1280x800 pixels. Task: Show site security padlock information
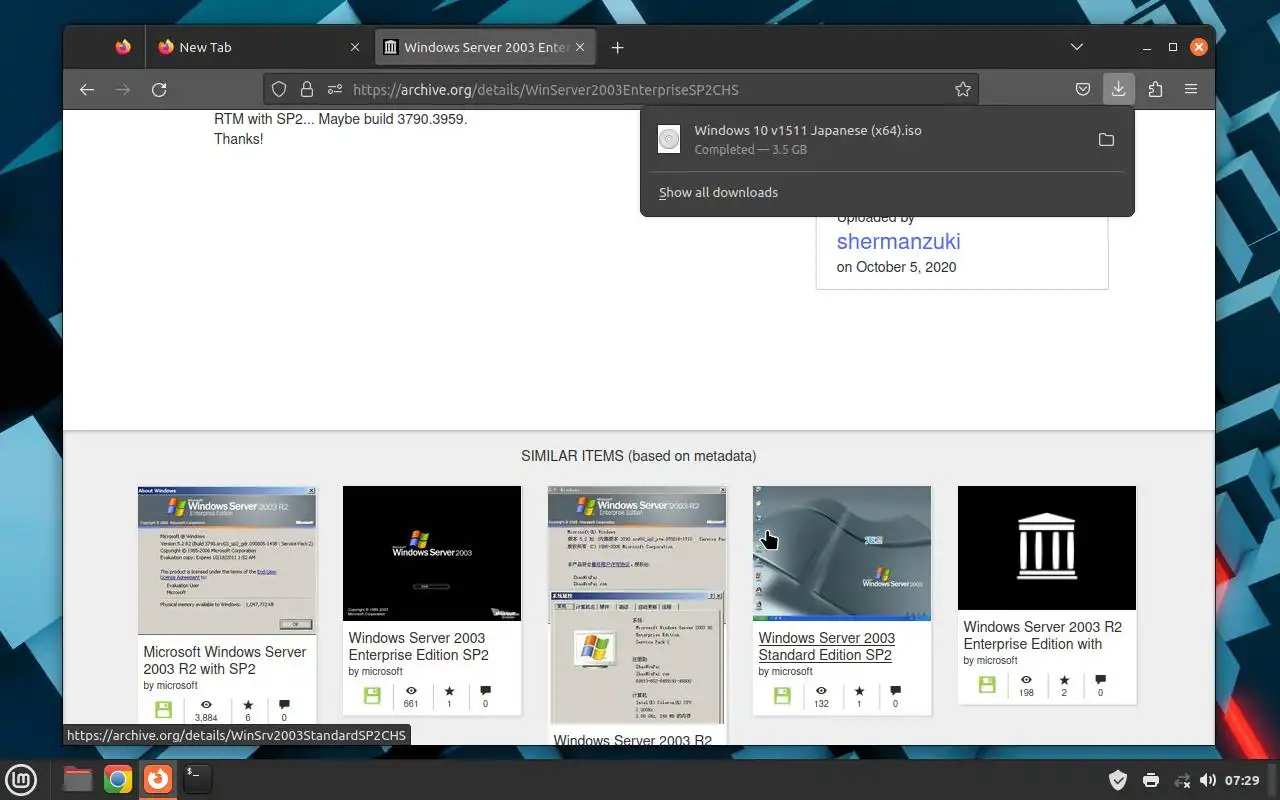pyautogui.click(x=307, y=89)
